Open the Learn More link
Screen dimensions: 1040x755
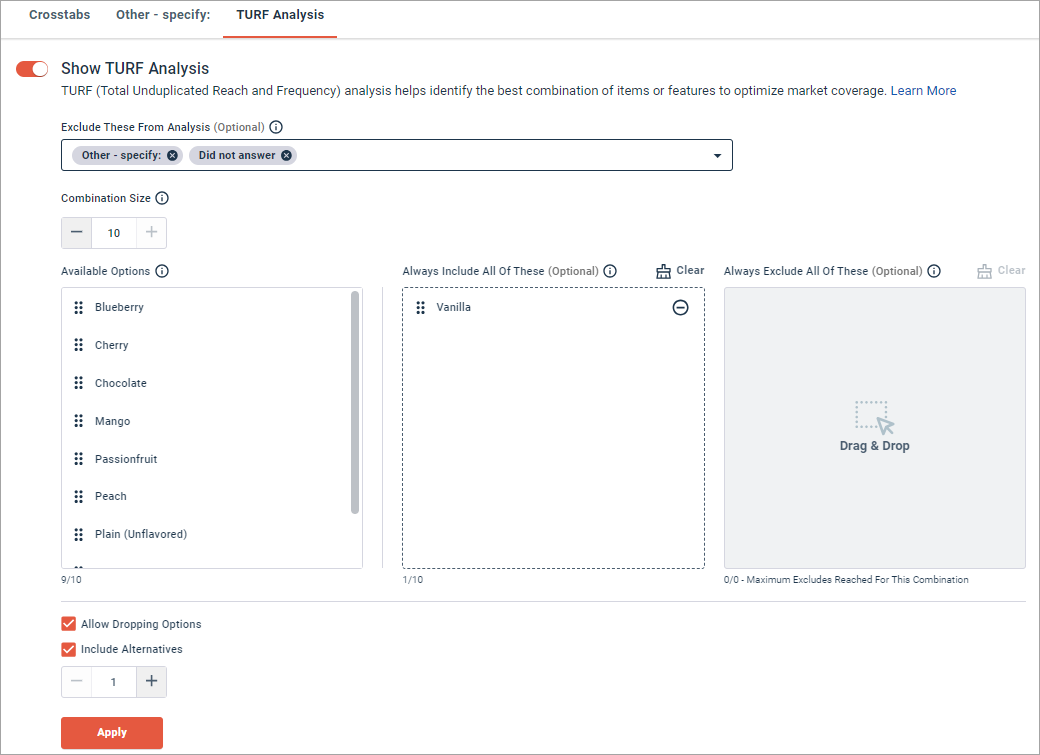pos(923,91)
